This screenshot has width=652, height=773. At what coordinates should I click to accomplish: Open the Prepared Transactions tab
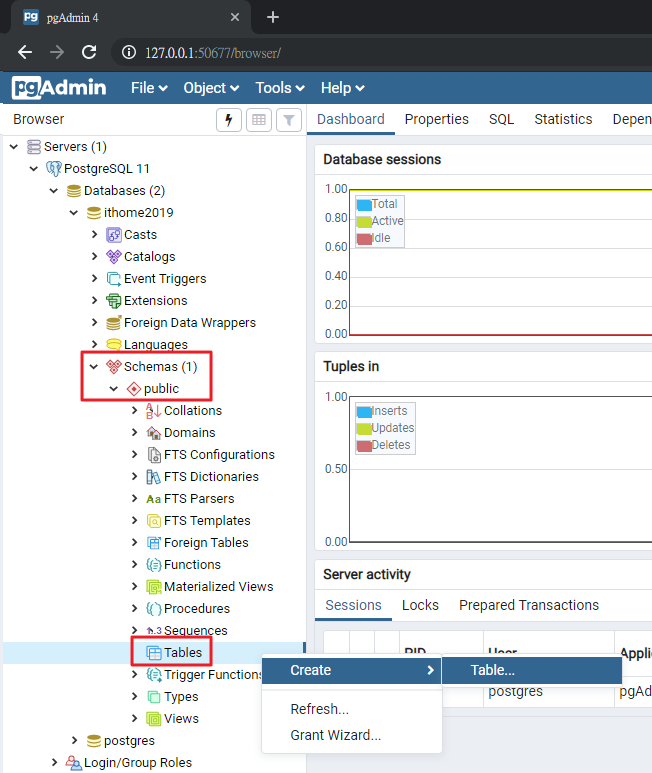(529, 605)
